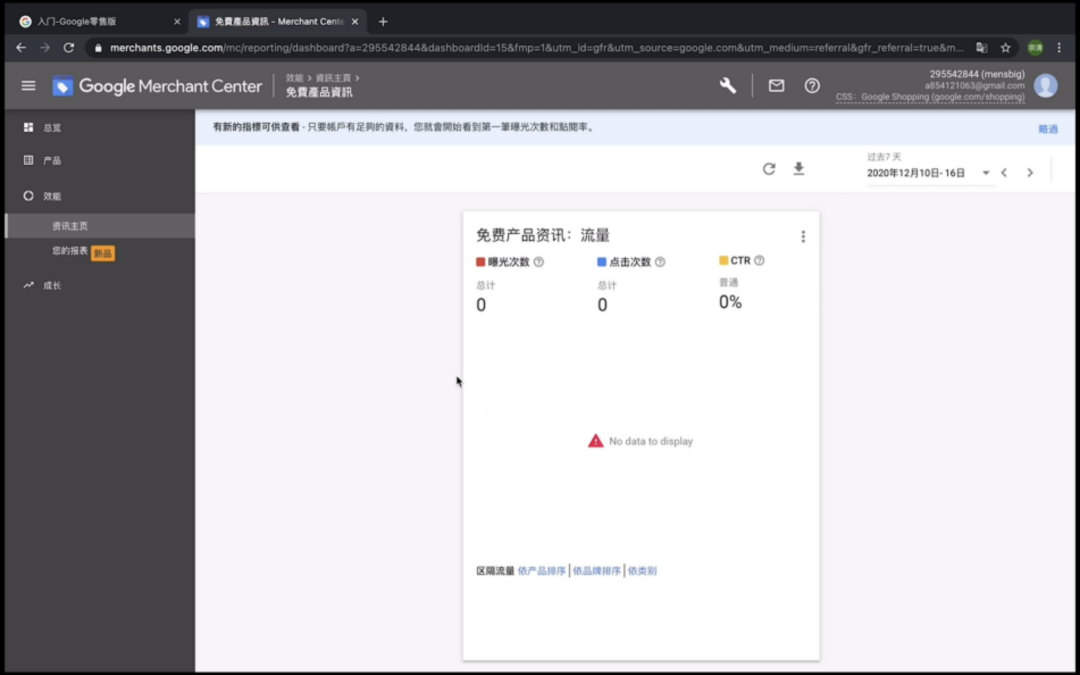Image resolution: width=1080 pixels, height=675 pixels.
Task: Go to the next date period chevron
Action: click(1030, 172)
